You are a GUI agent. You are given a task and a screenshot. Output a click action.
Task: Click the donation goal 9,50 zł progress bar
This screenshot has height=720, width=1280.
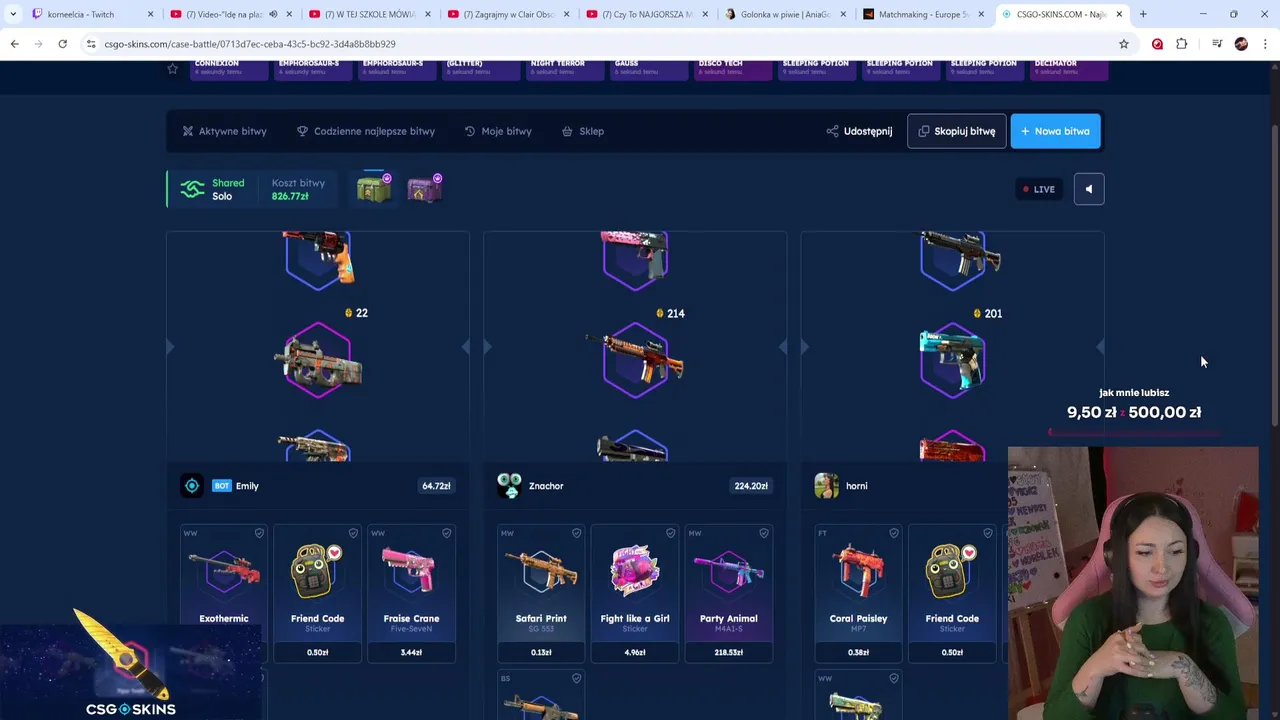1134,433
